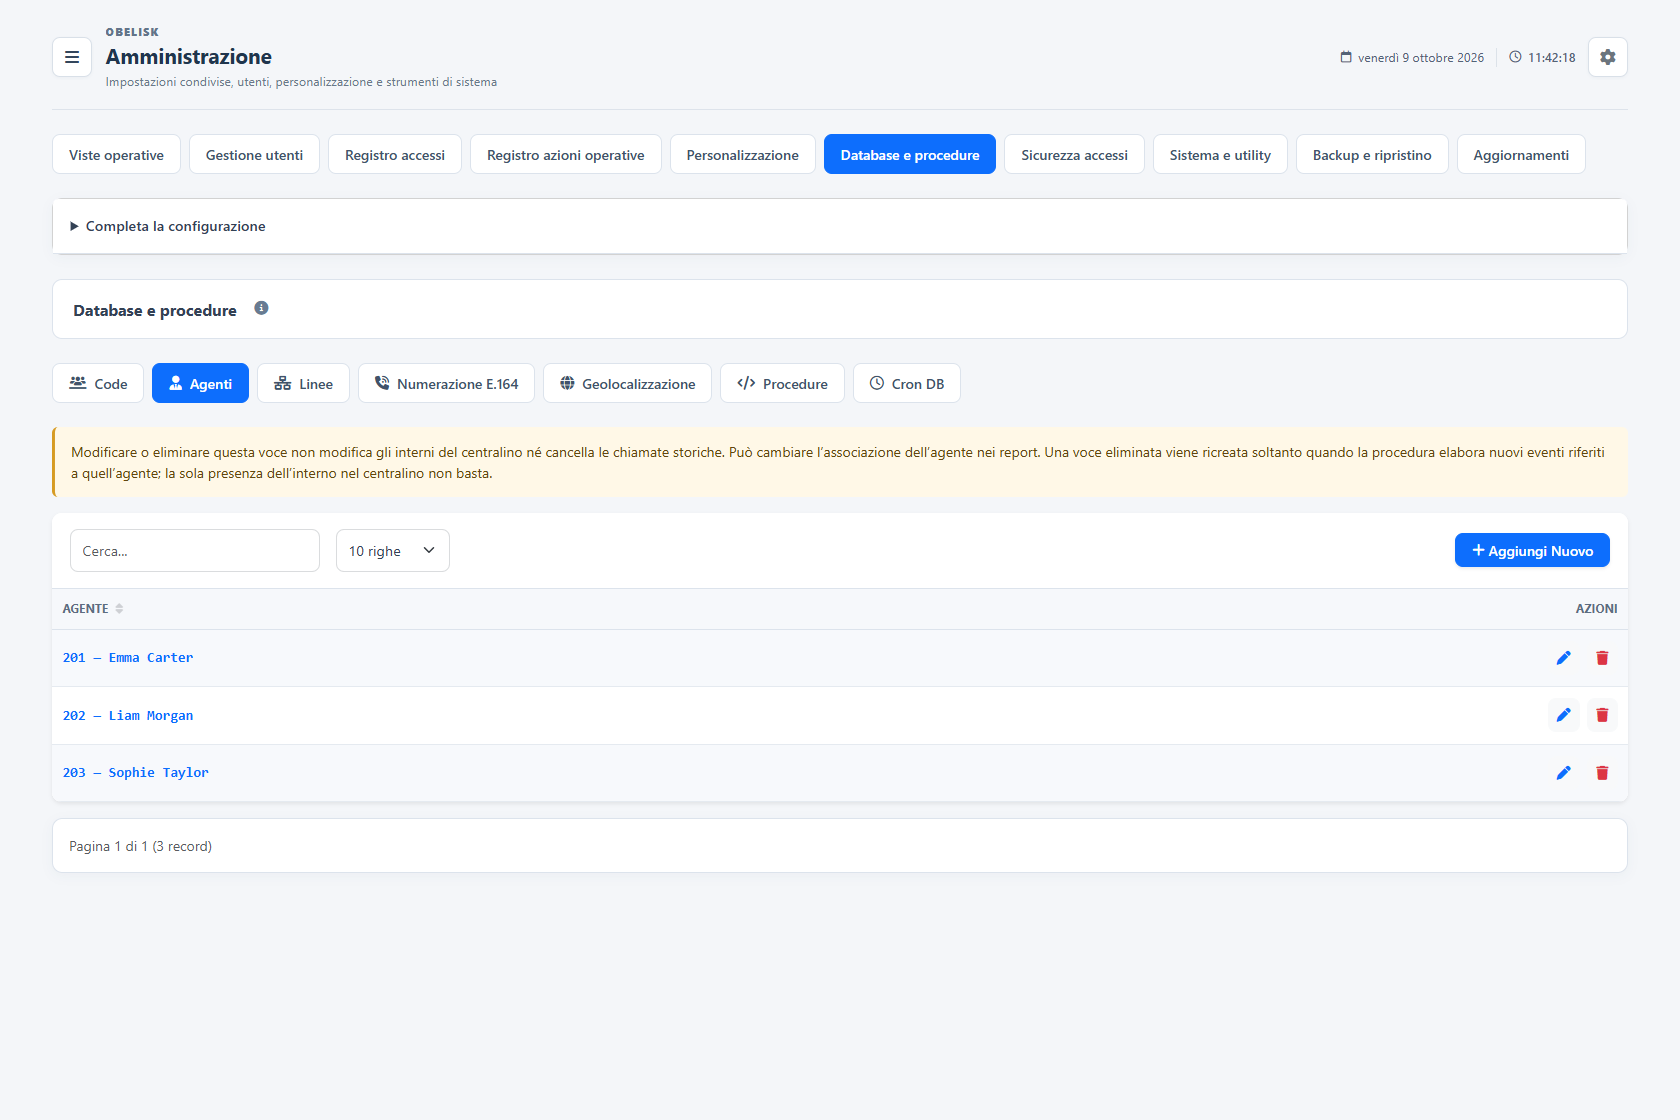Open the Cron DB sub-tab

pyautogui.click(x=907, y=383)
